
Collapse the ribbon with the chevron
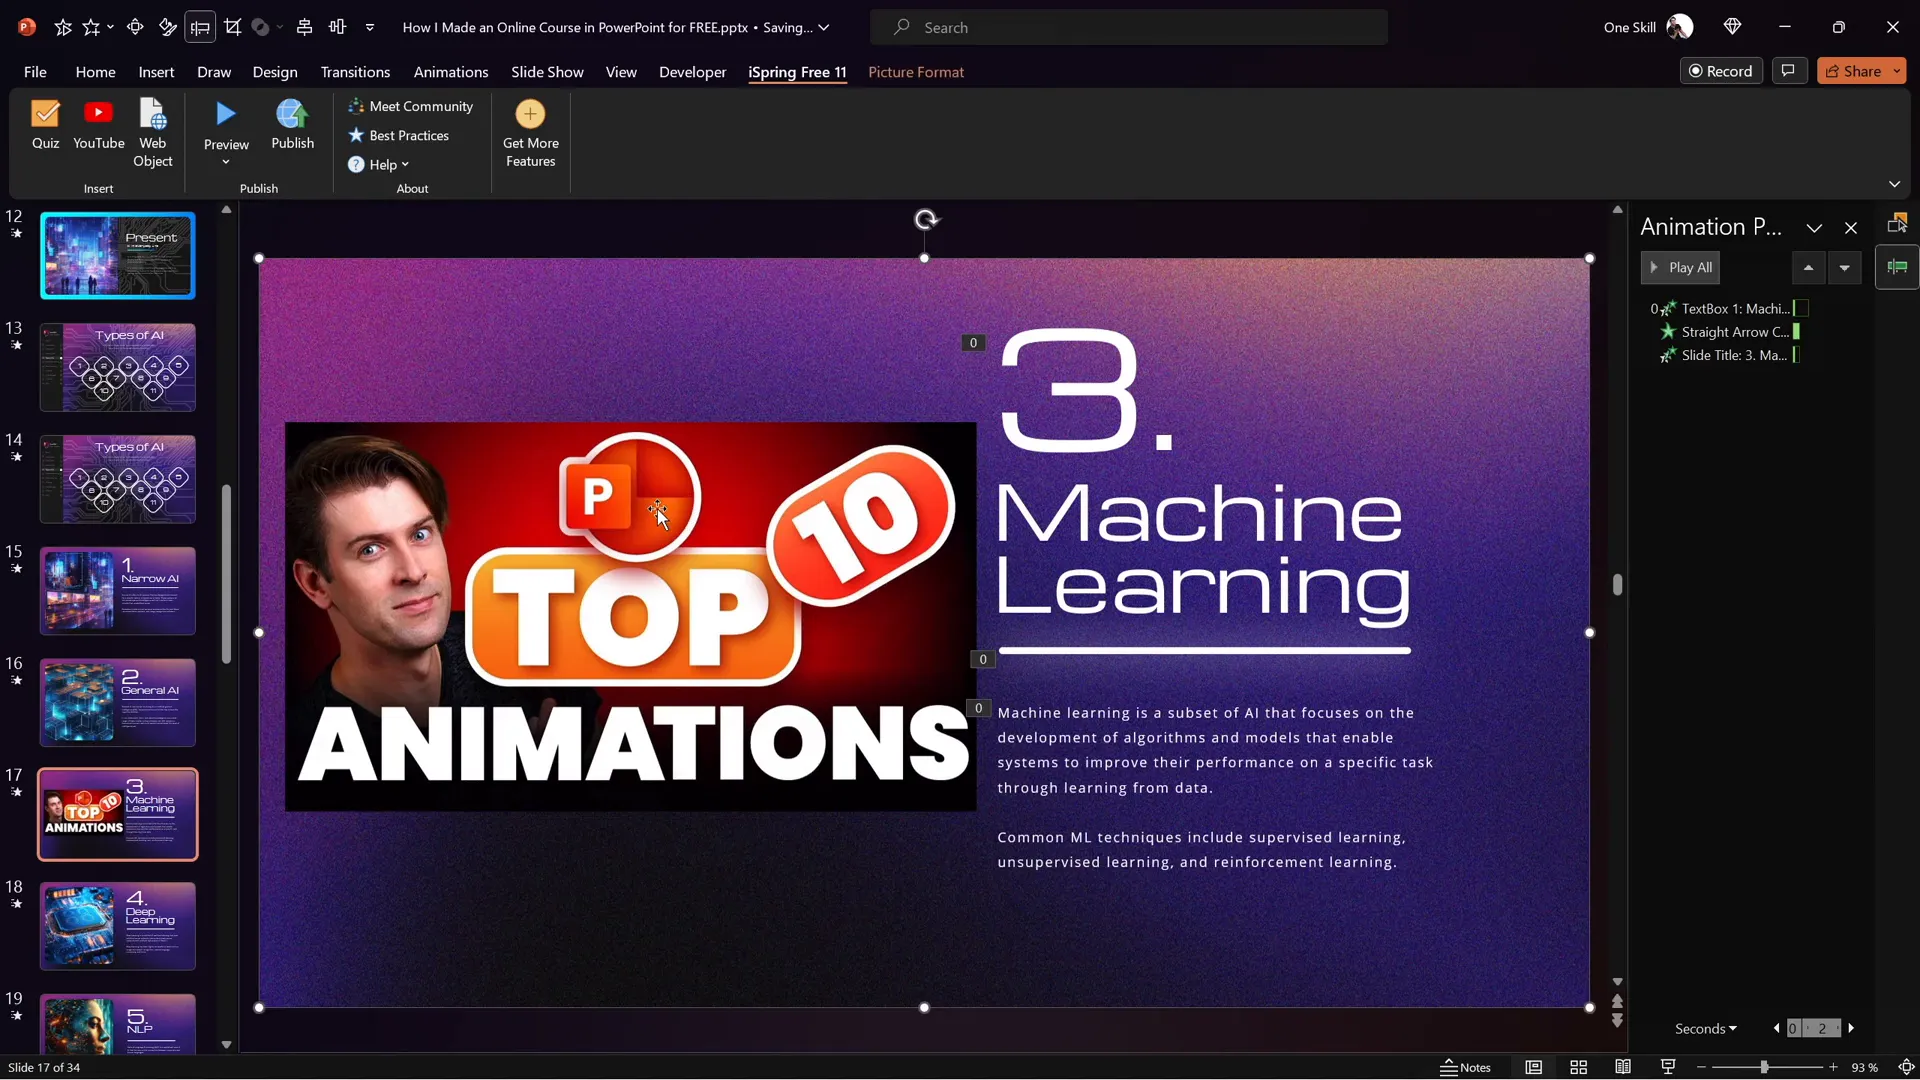(1895, 184)
